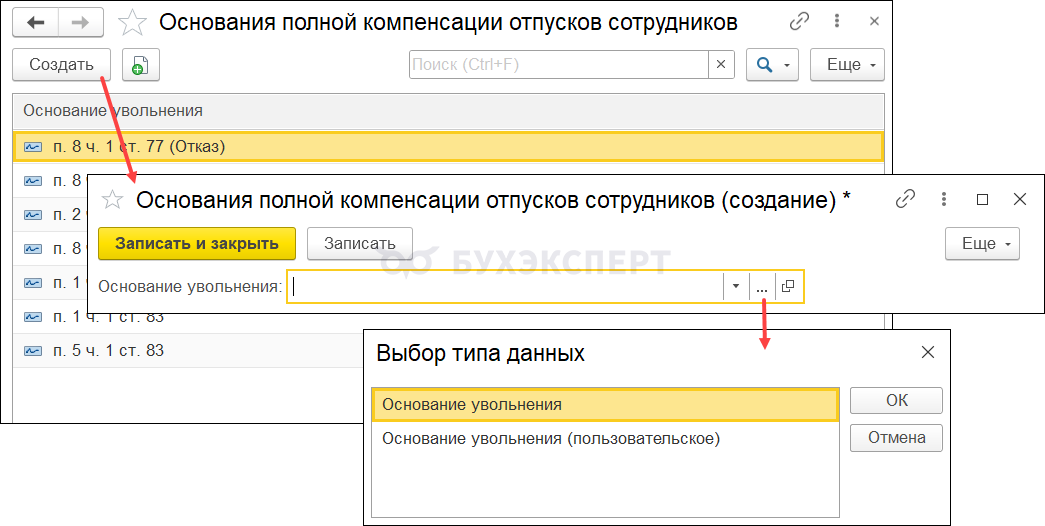Image resolution: width=1045 pixels, height=526 pixels.
Task: Focus the Поиск (Ctrl+F) search field
Action: [558, 65]
